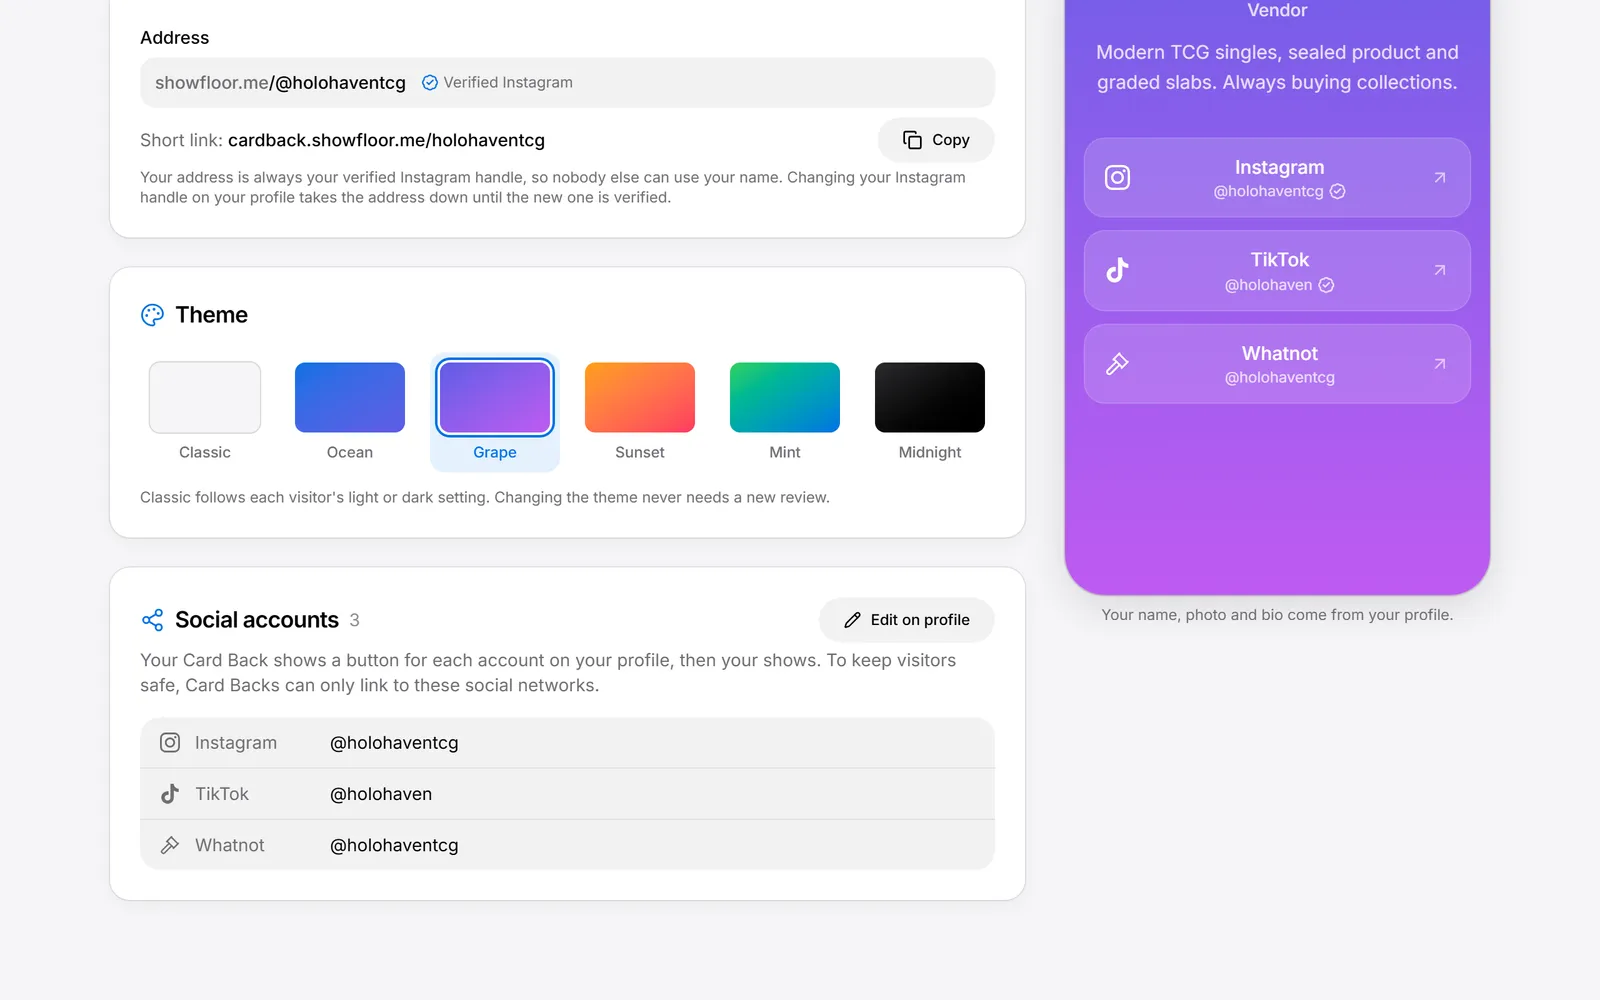Open the Instagram link in the preview

[x=1277, y=177]
